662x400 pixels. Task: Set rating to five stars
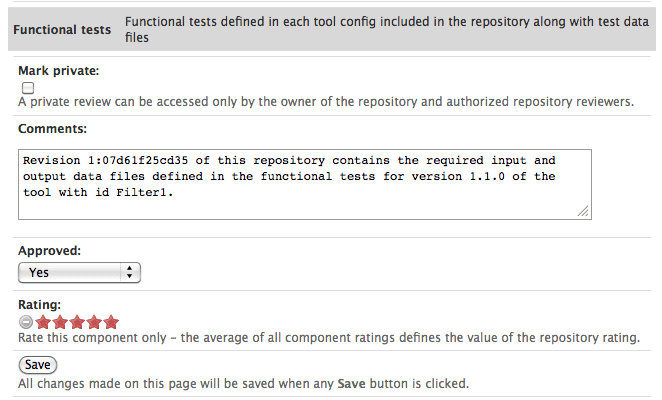111,322
